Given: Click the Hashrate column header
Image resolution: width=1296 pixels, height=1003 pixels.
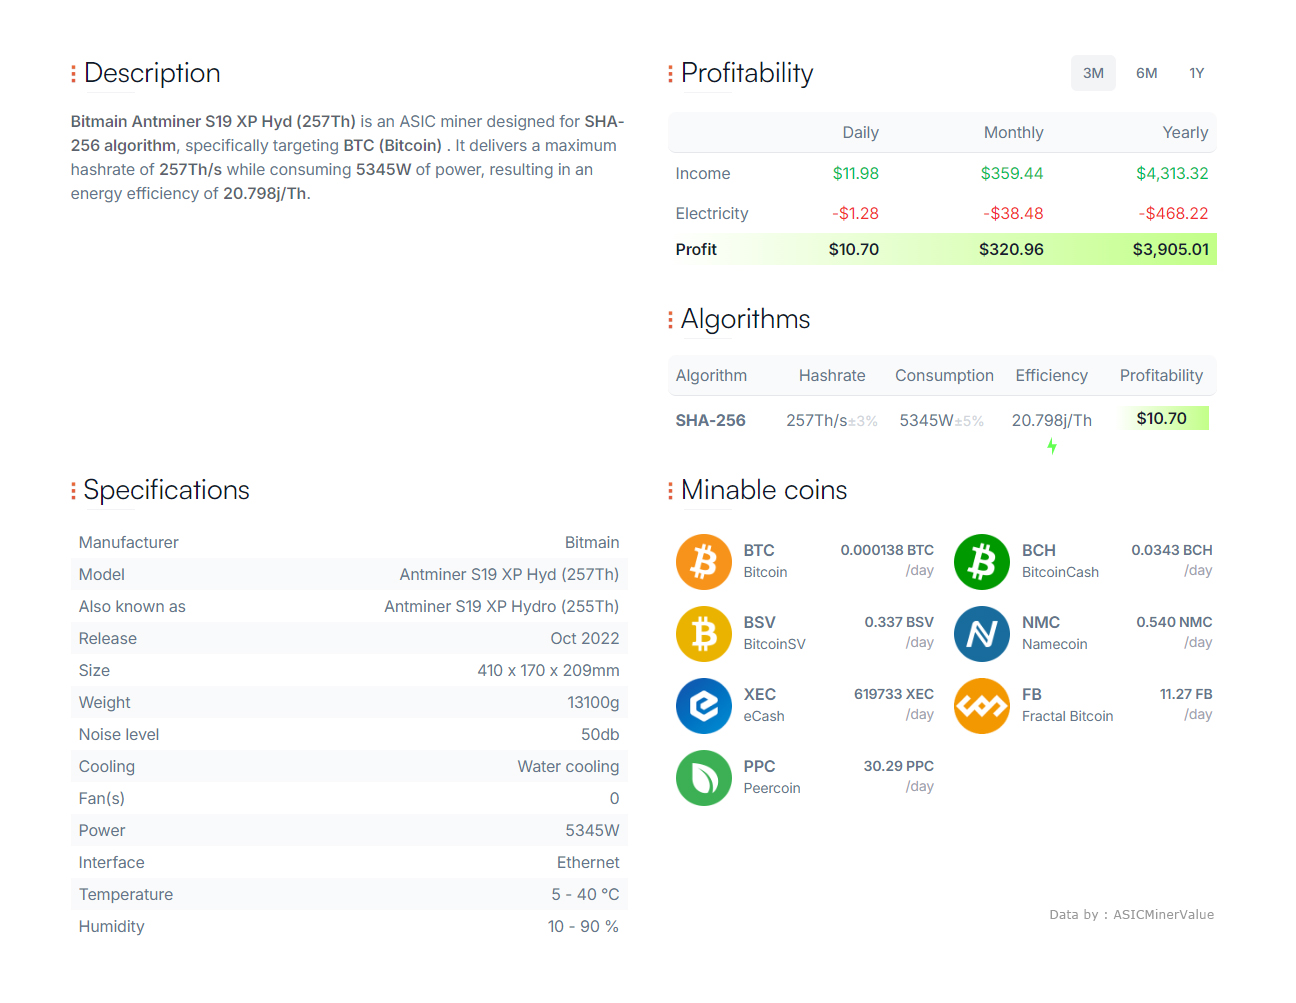Looking at the screenshot, I should tap(832, 376).
